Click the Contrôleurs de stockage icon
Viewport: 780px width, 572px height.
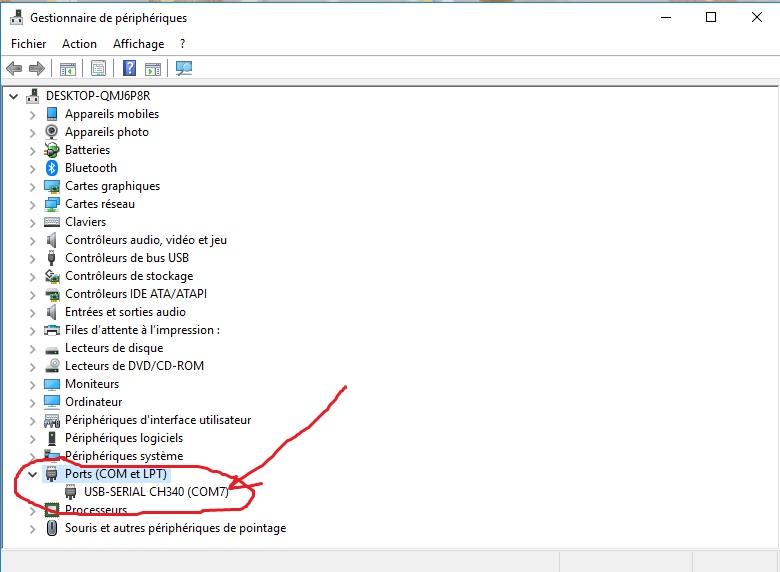coord(52,276)
